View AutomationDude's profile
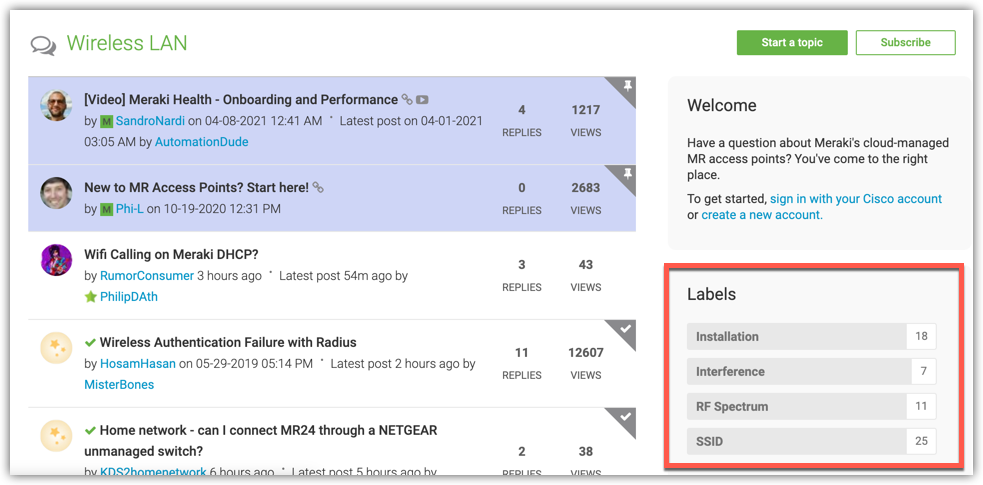Viewport: 983px width, 485px height. coord(202,142)
